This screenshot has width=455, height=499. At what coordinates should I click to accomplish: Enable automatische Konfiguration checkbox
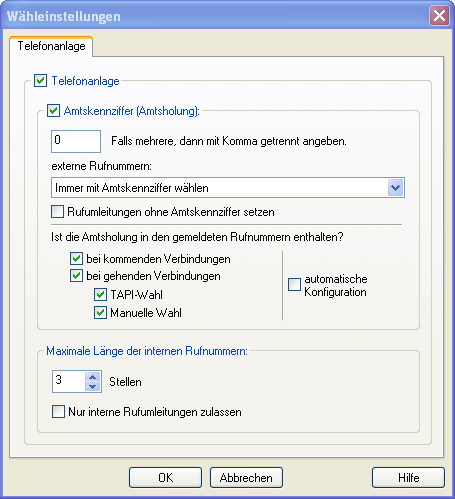[294, 285]
